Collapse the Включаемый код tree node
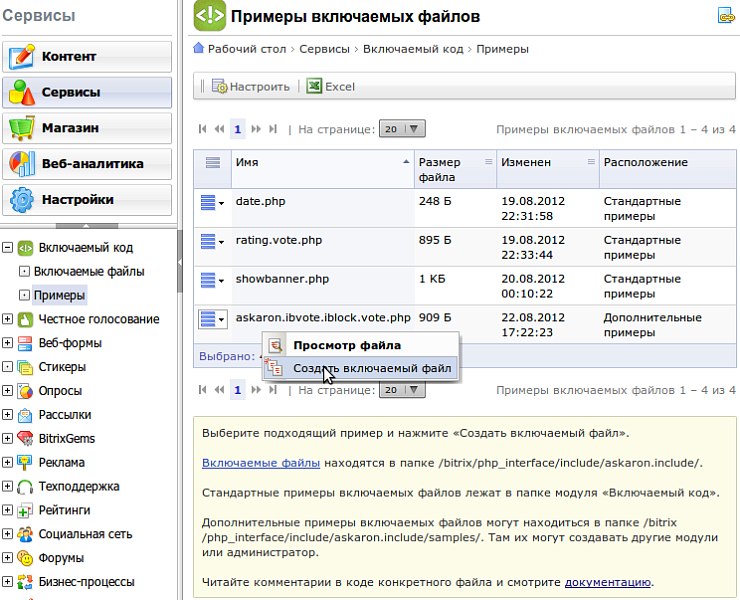The height and width of the screenshot is (600, 740). [8, 248]
